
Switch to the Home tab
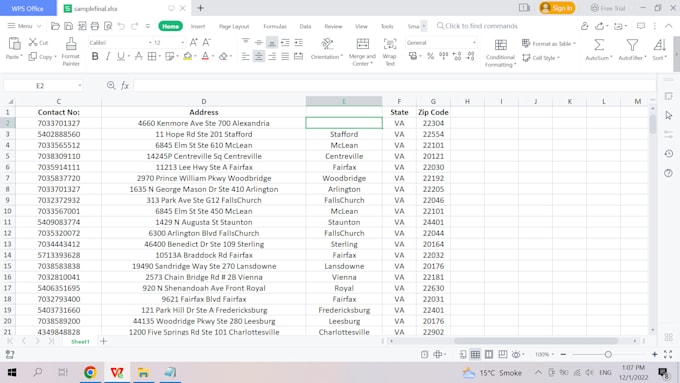tap(170, 26)
